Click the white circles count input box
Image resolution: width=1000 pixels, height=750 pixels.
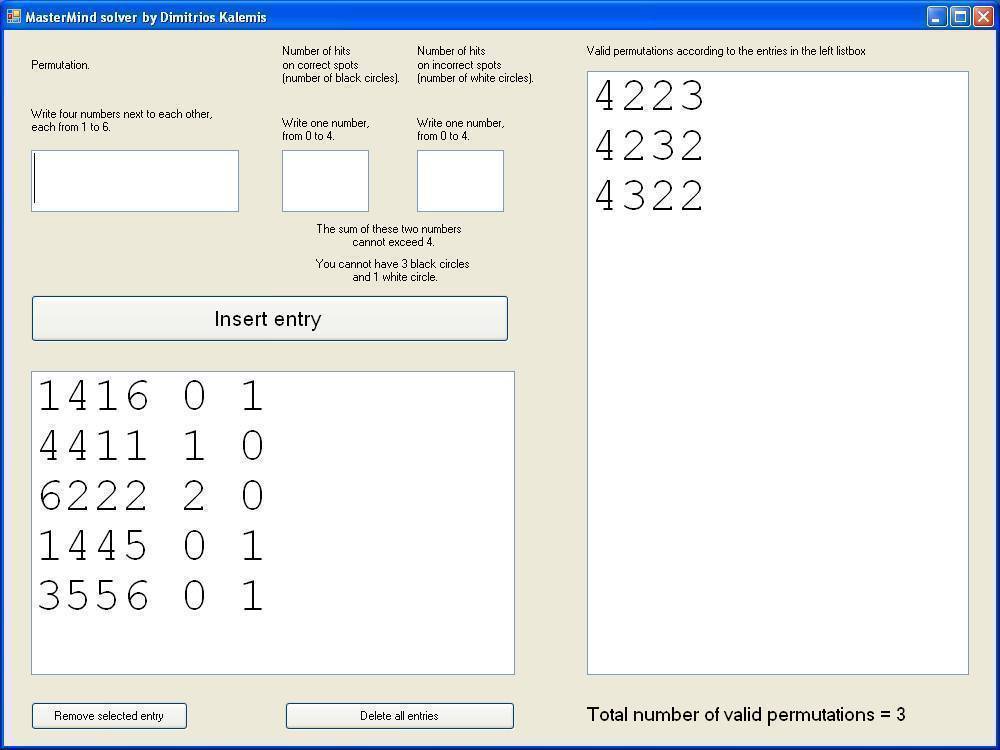460,181
